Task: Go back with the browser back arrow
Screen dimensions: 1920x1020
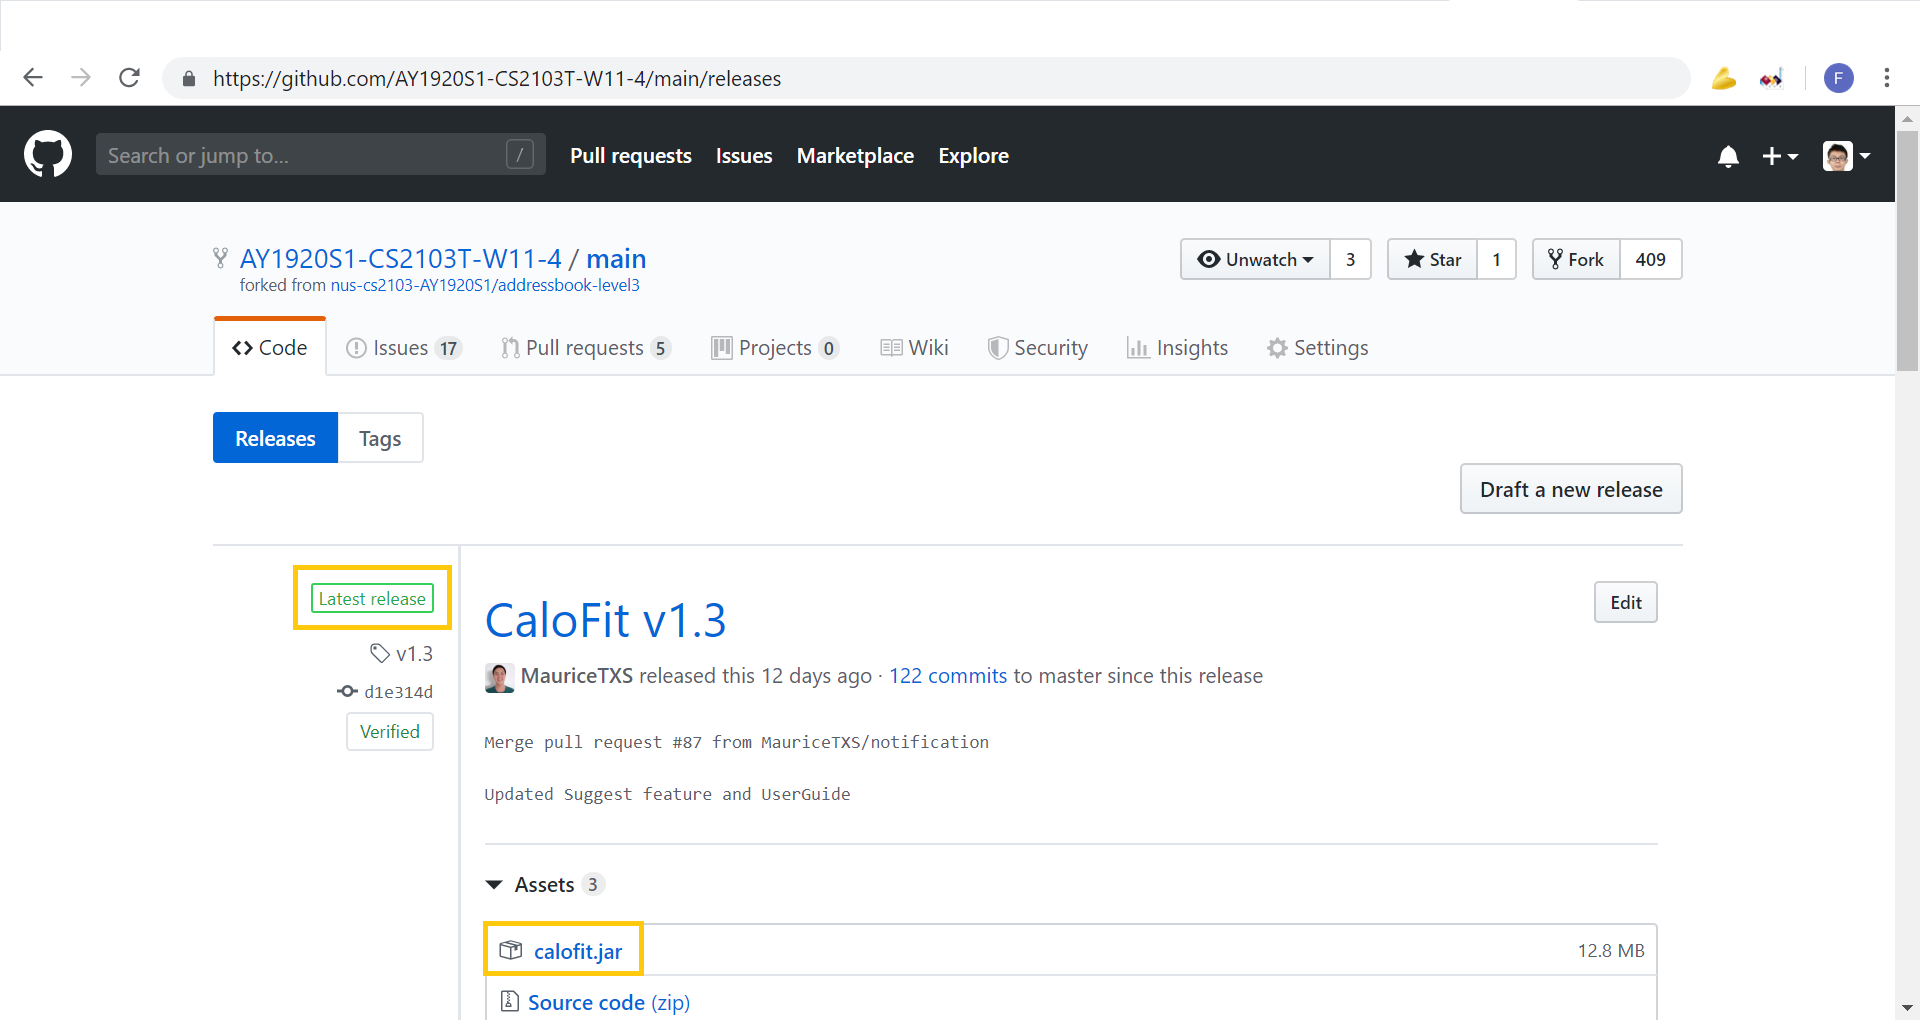Action: [33, 78]
